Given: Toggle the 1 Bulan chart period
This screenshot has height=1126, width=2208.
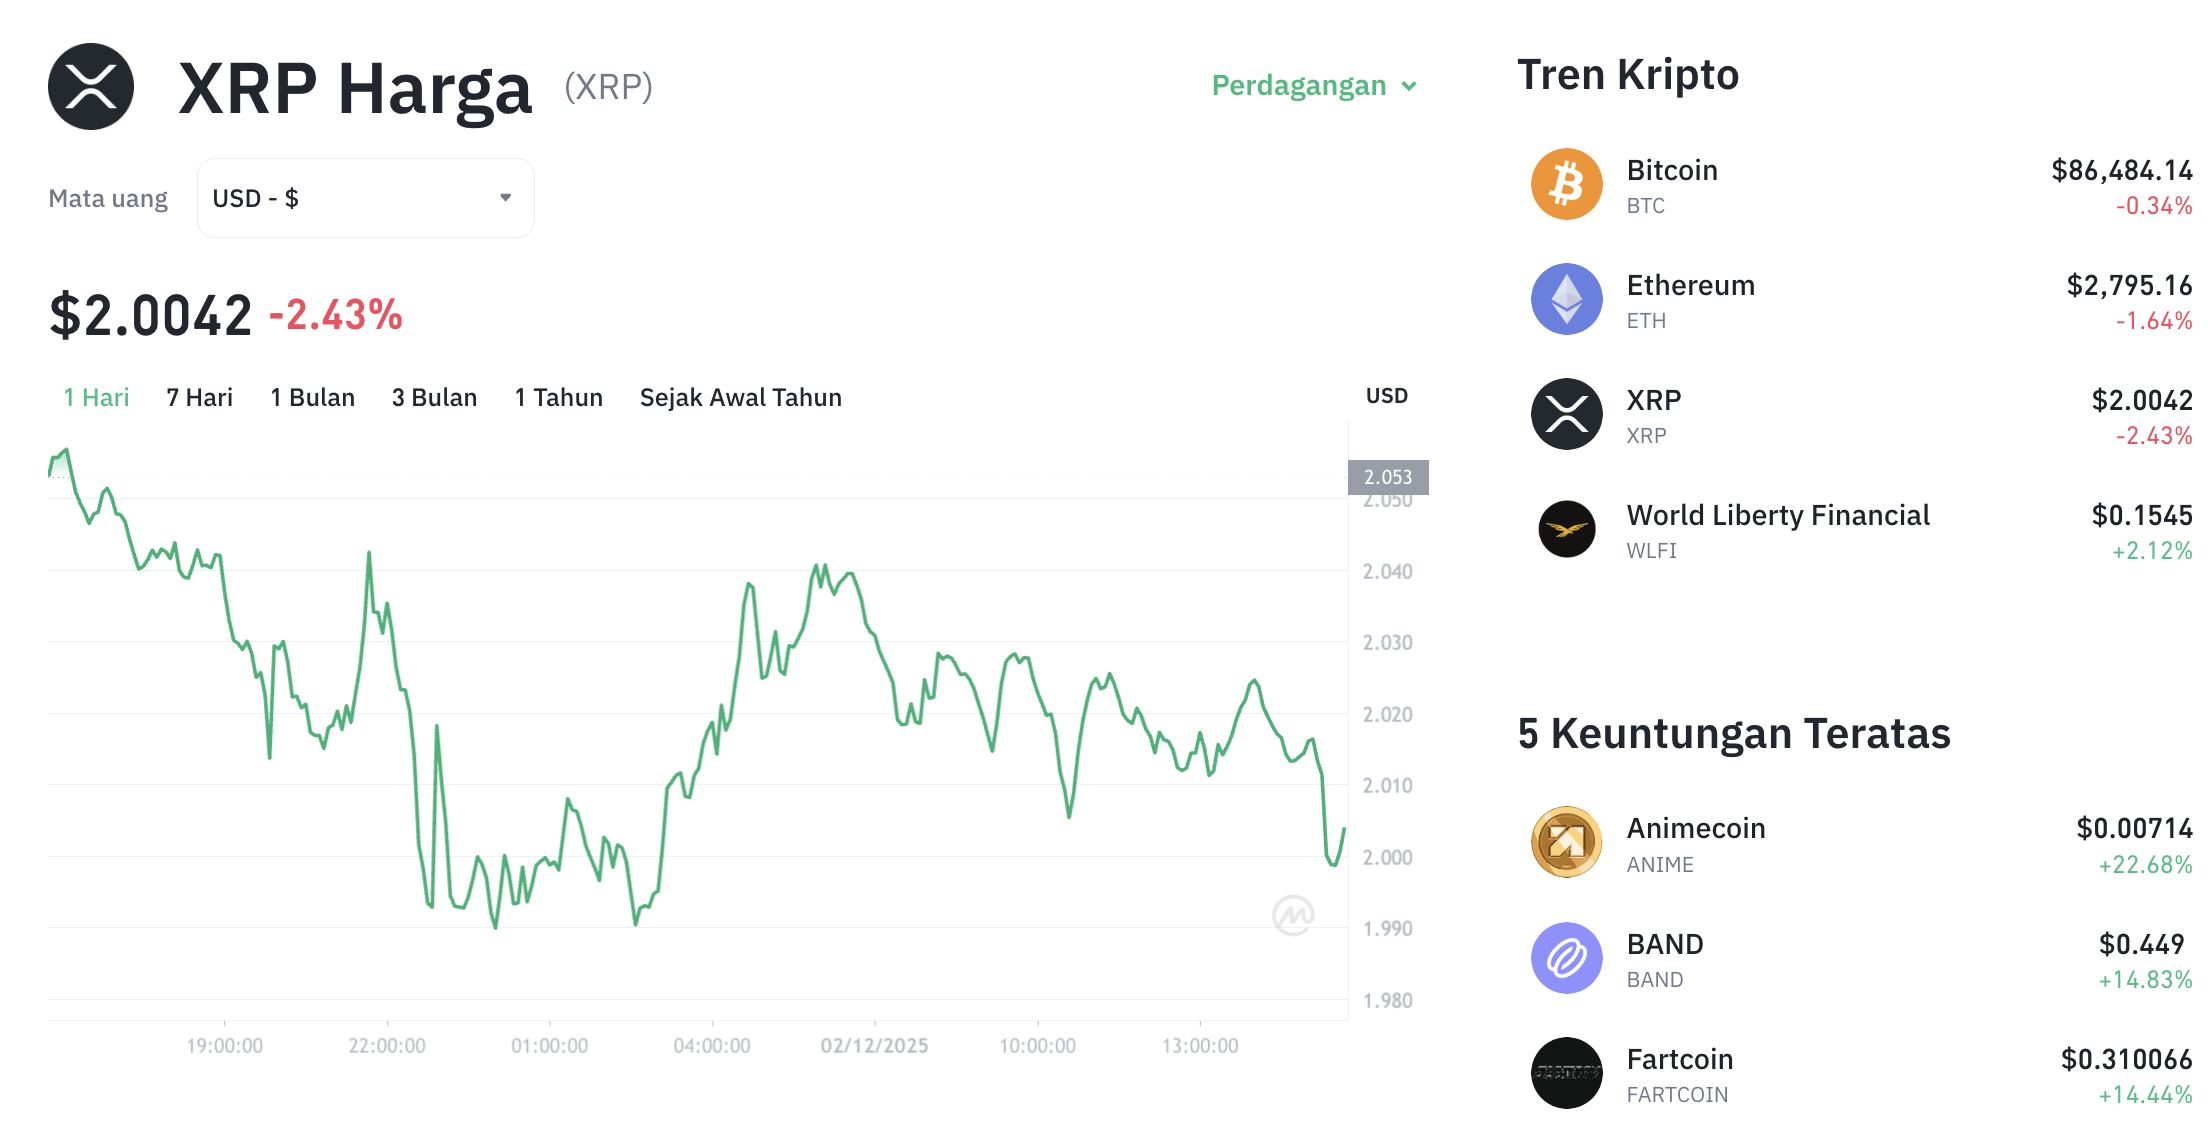Looking at the screenshot, I should click(312, 397).
